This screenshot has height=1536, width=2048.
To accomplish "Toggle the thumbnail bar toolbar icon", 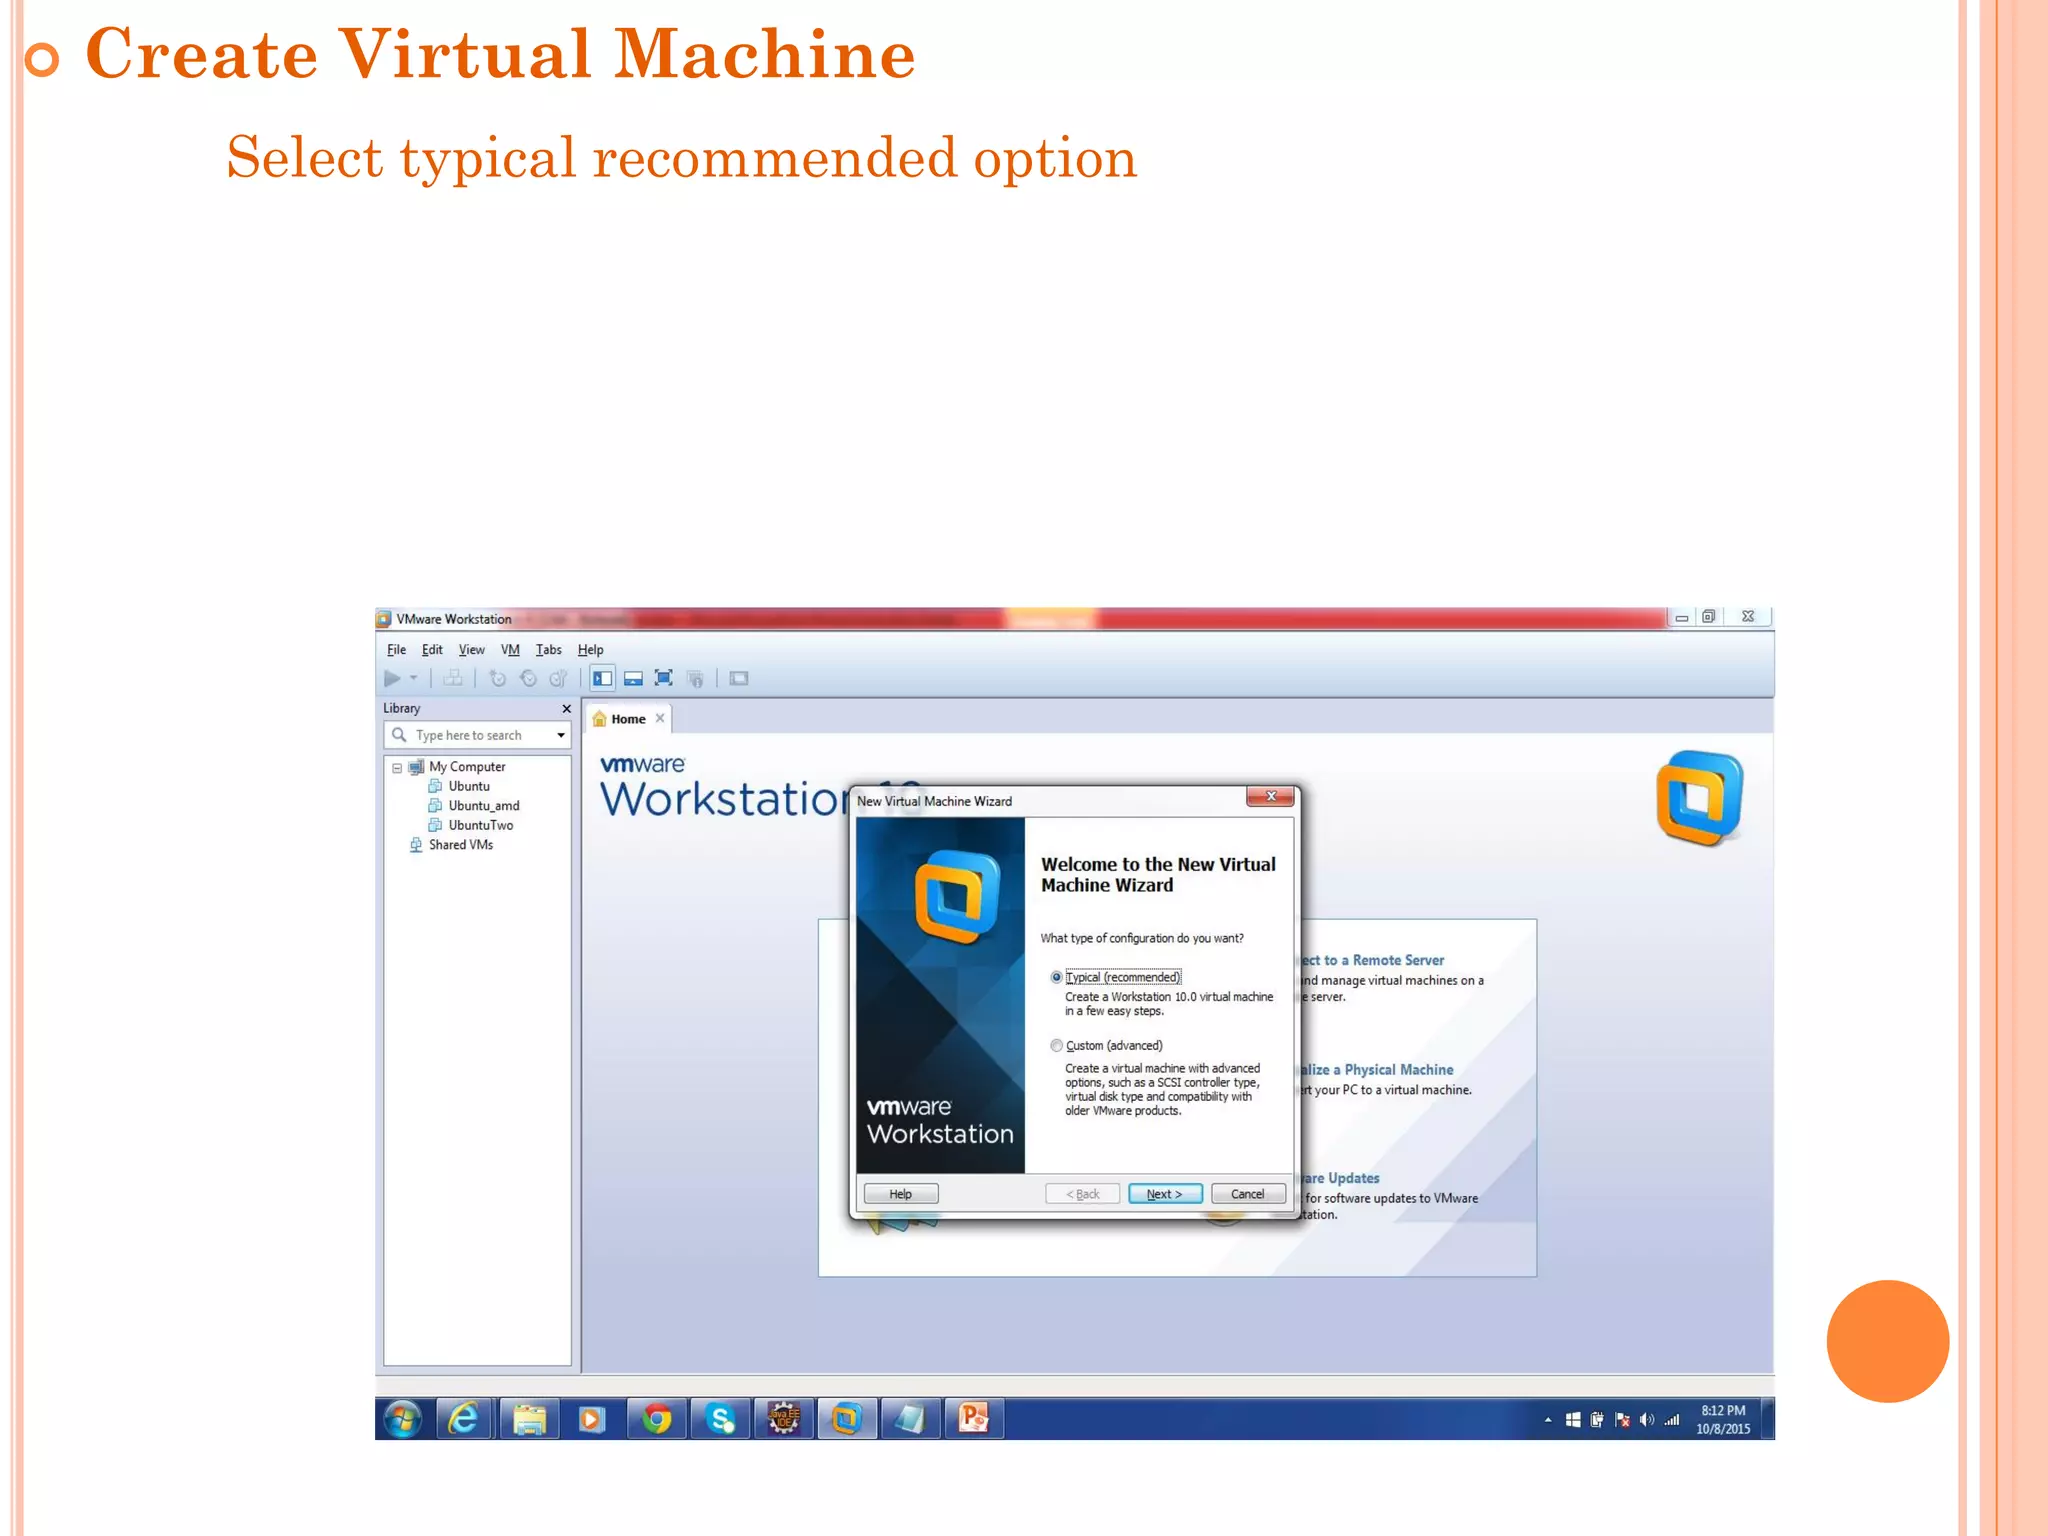I will (x=633, y=679).
